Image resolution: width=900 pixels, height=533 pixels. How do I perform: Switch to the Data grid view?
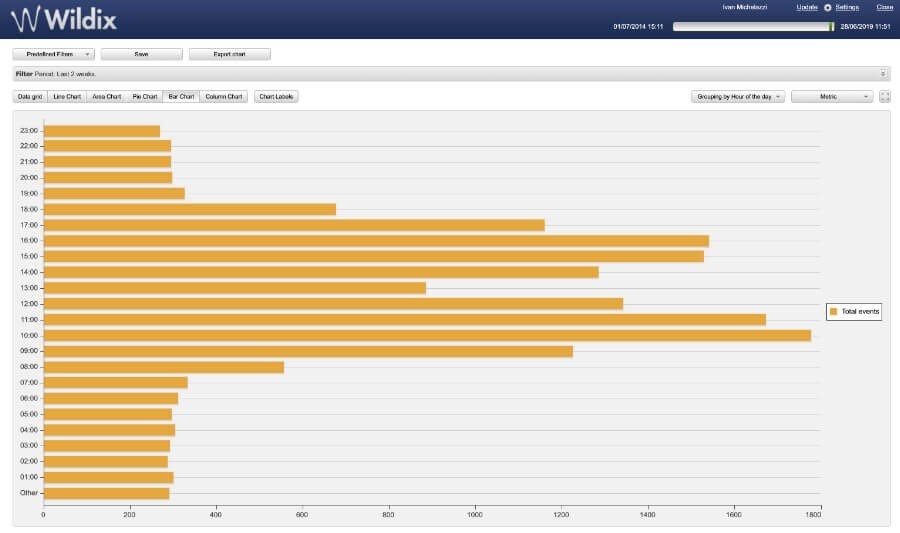pos(30,97)
